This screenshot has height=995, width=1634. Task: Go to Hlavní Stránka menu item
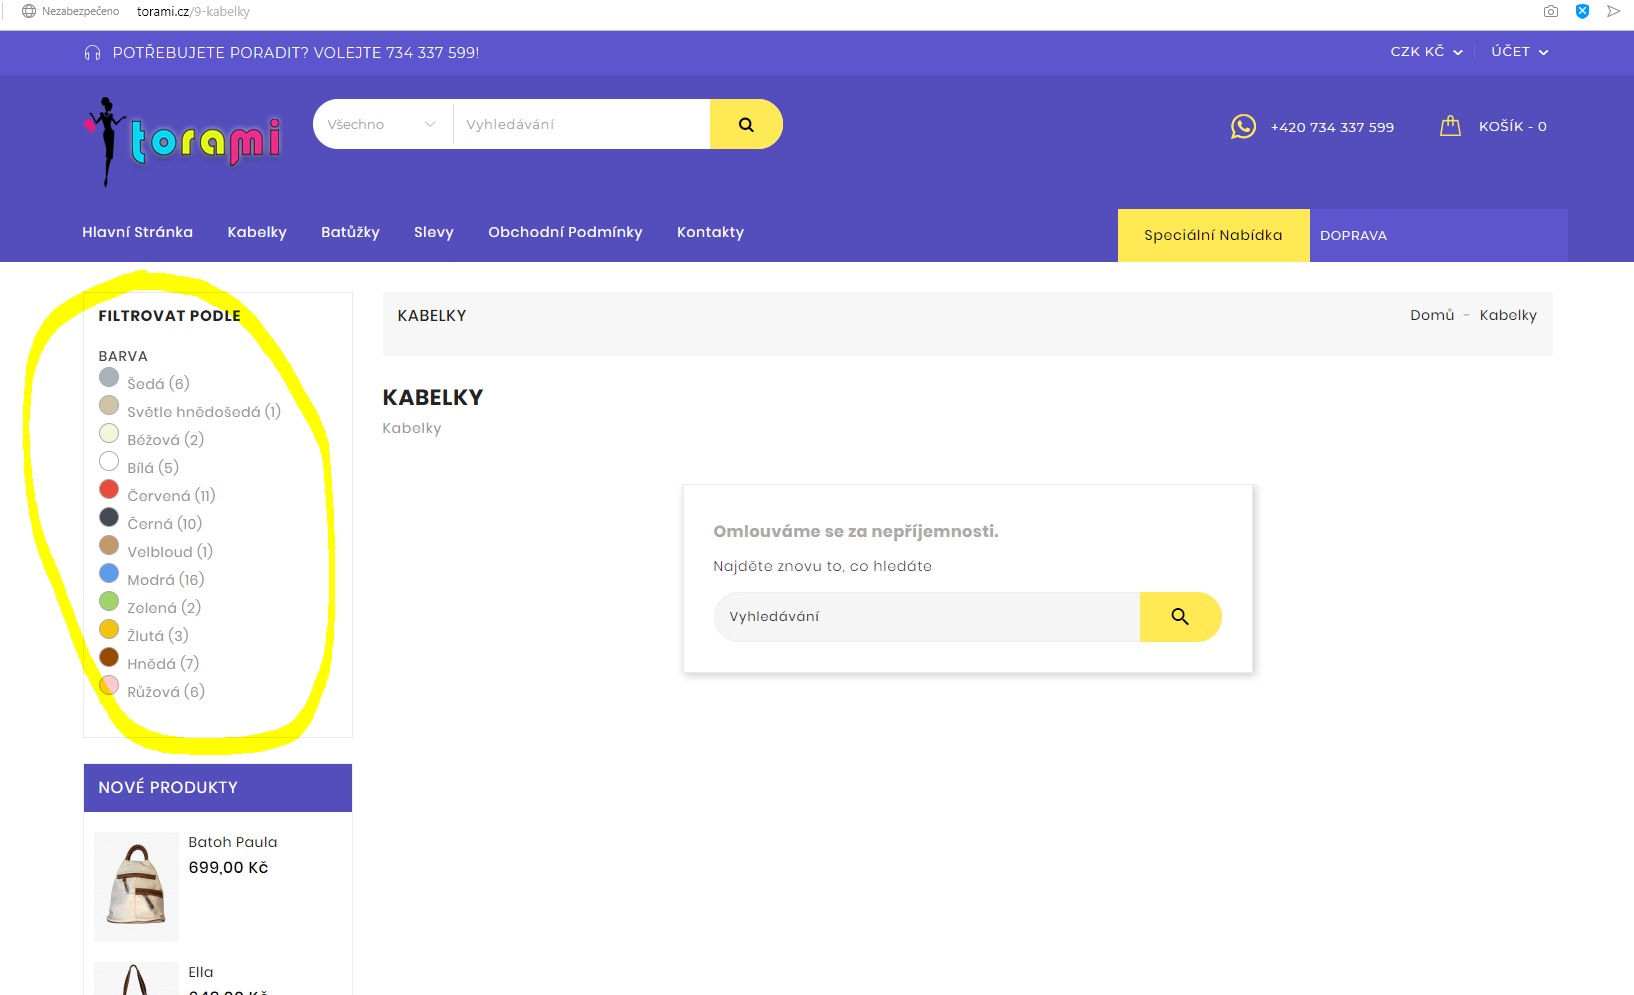click(137, 232)
